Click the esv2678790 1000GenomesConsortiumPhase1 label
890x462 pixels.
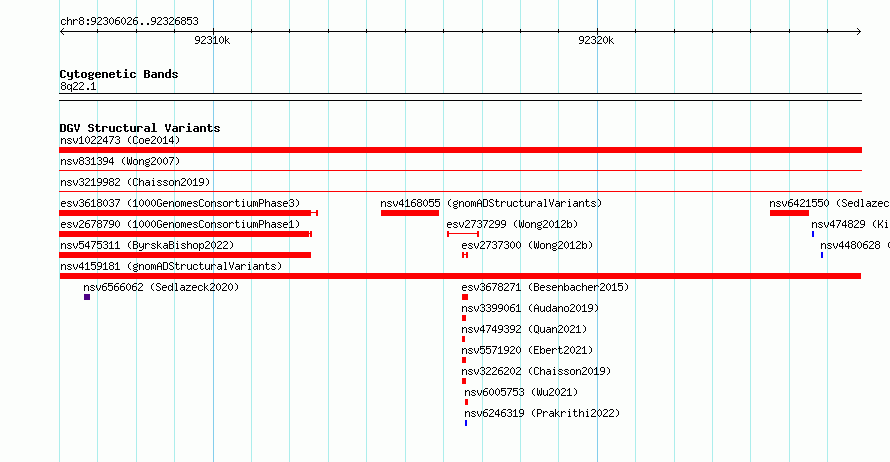(x=180, y=224)
